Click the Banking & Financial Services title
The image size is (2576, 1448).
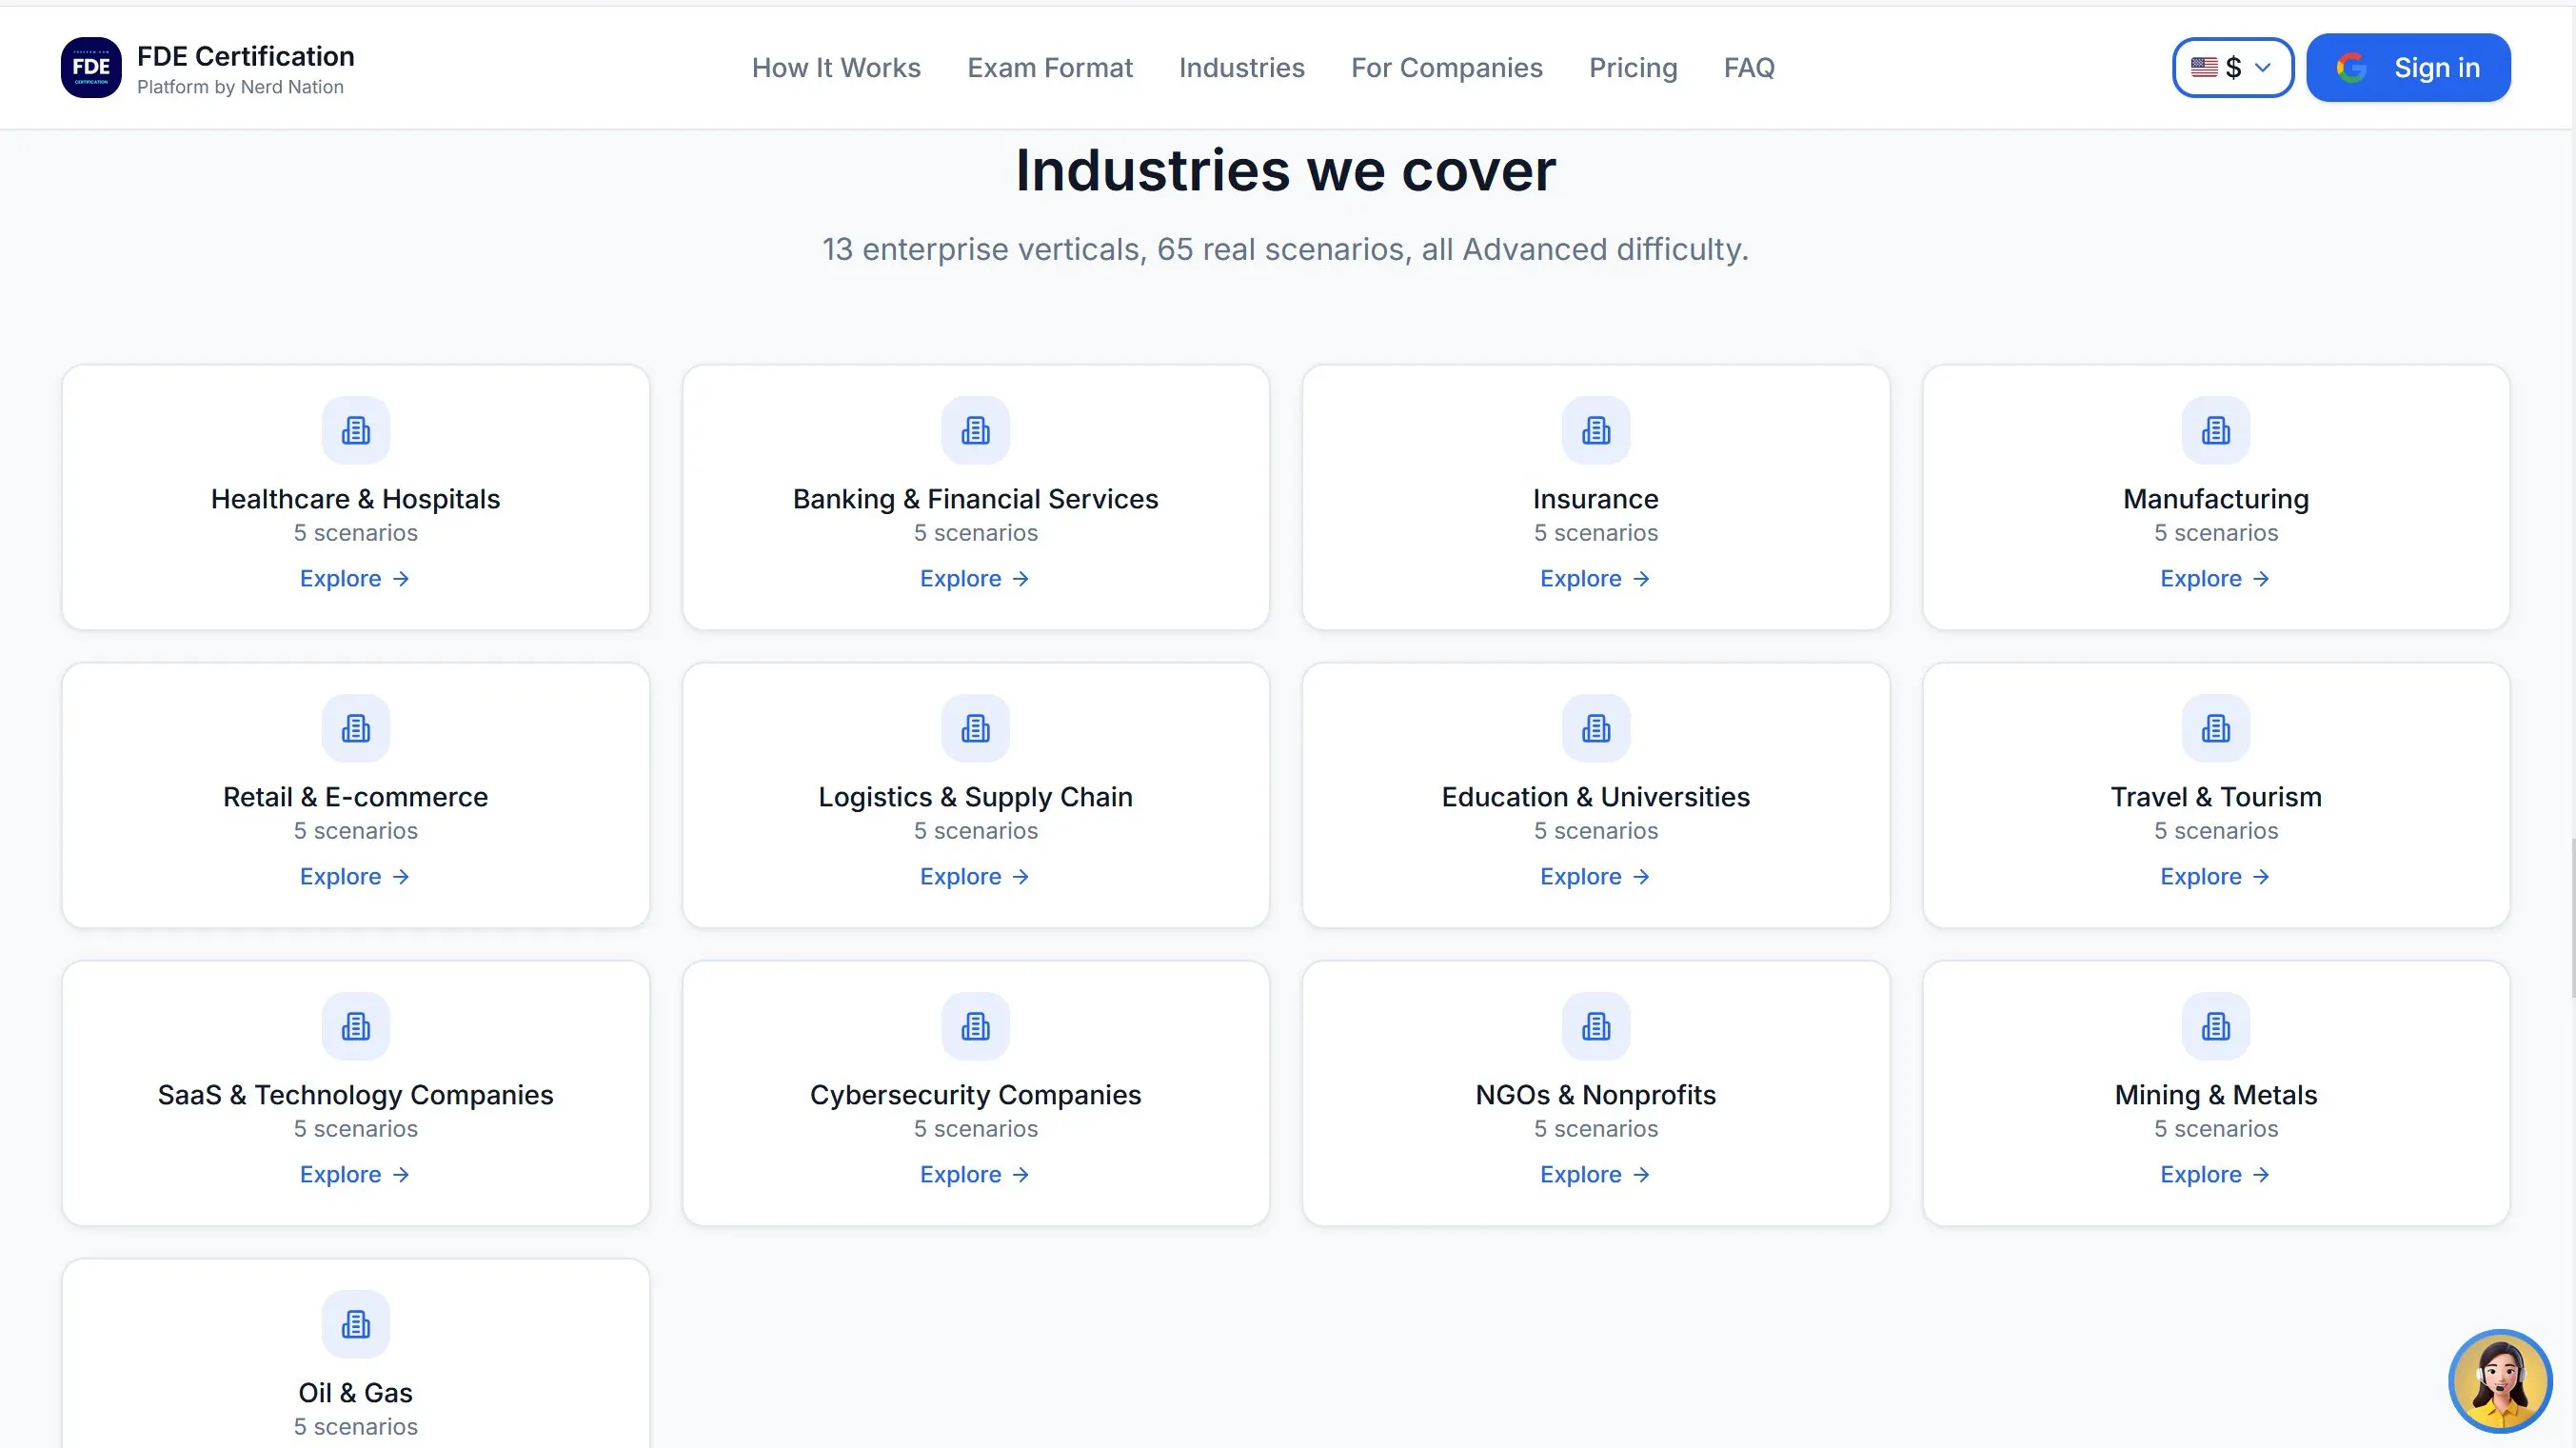(976, 499)
